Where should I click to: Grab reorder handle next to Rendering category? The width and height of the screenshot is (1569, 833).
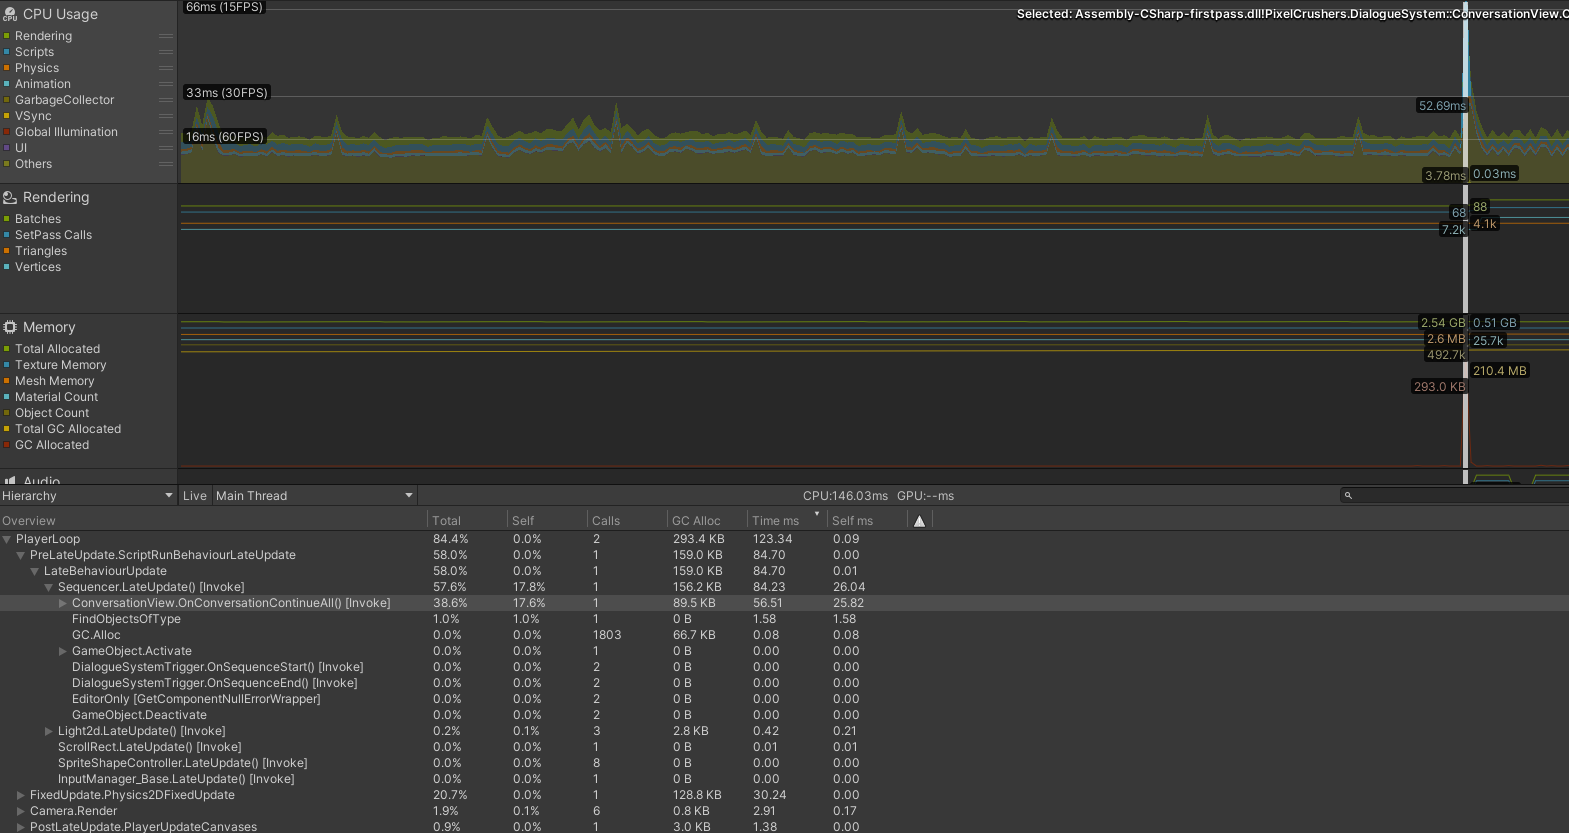[166, 36]
